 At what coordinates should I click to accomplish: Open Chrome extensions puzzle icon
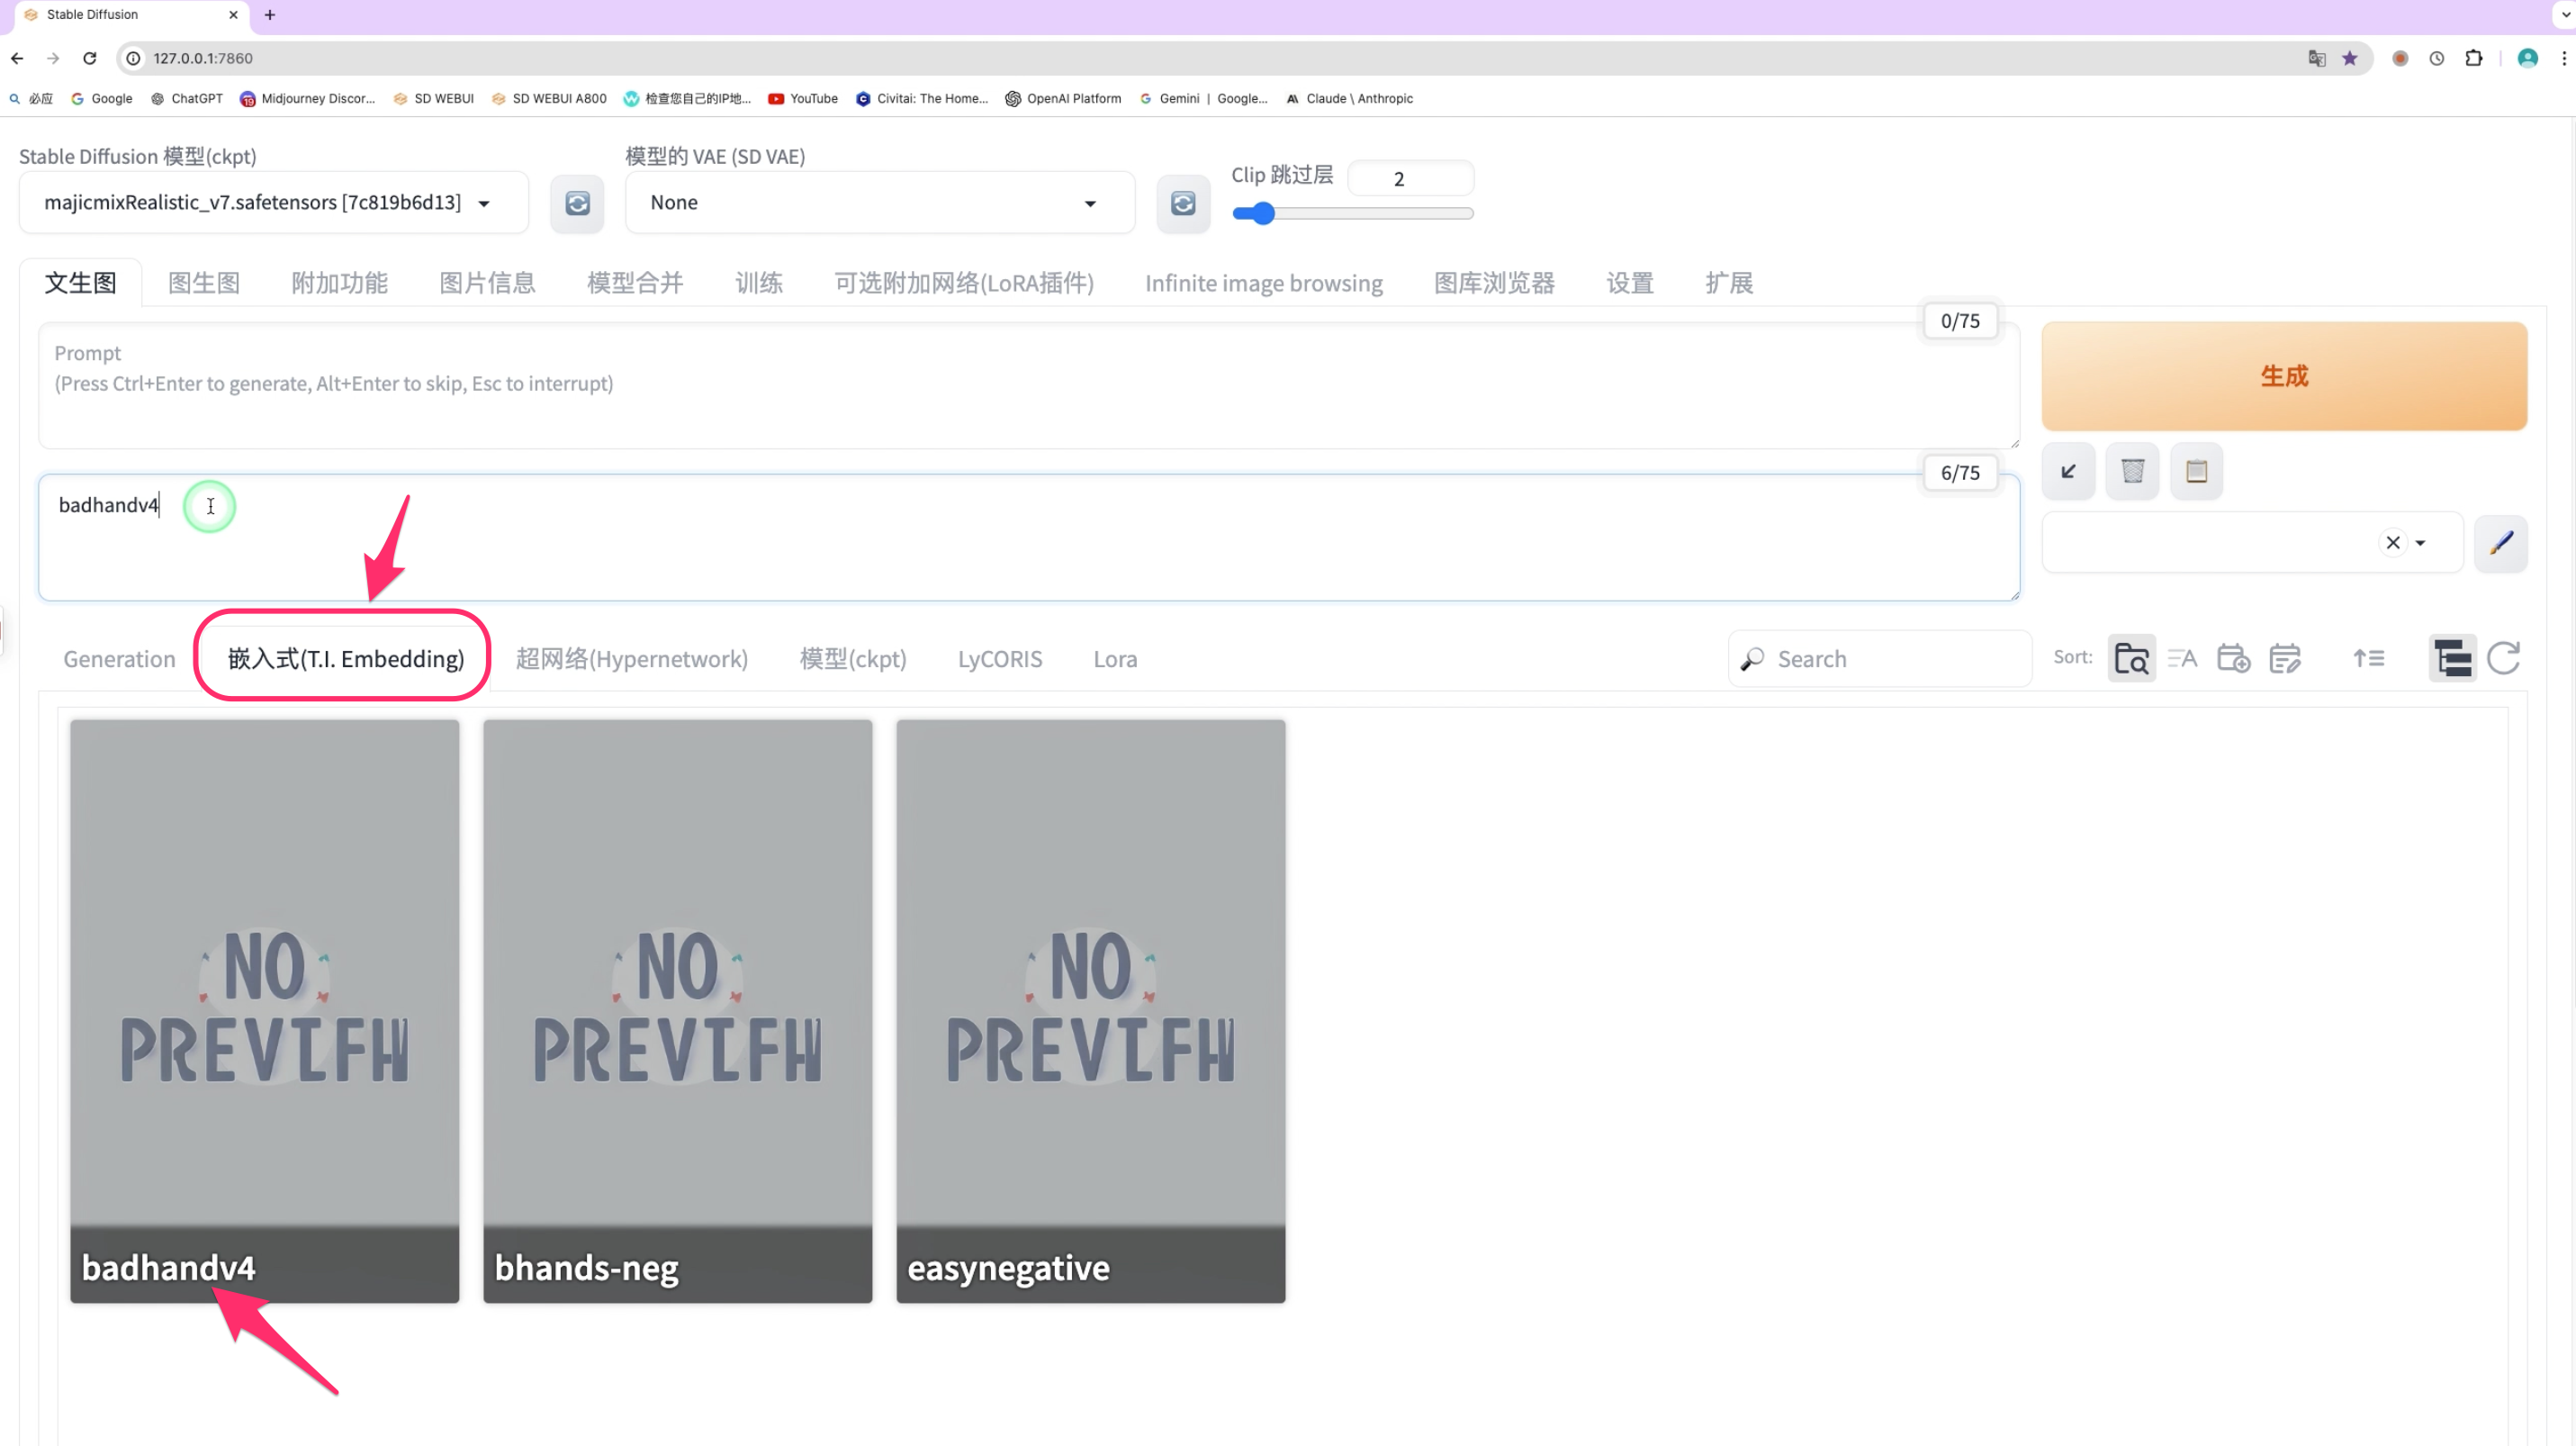pos(2473,58)
